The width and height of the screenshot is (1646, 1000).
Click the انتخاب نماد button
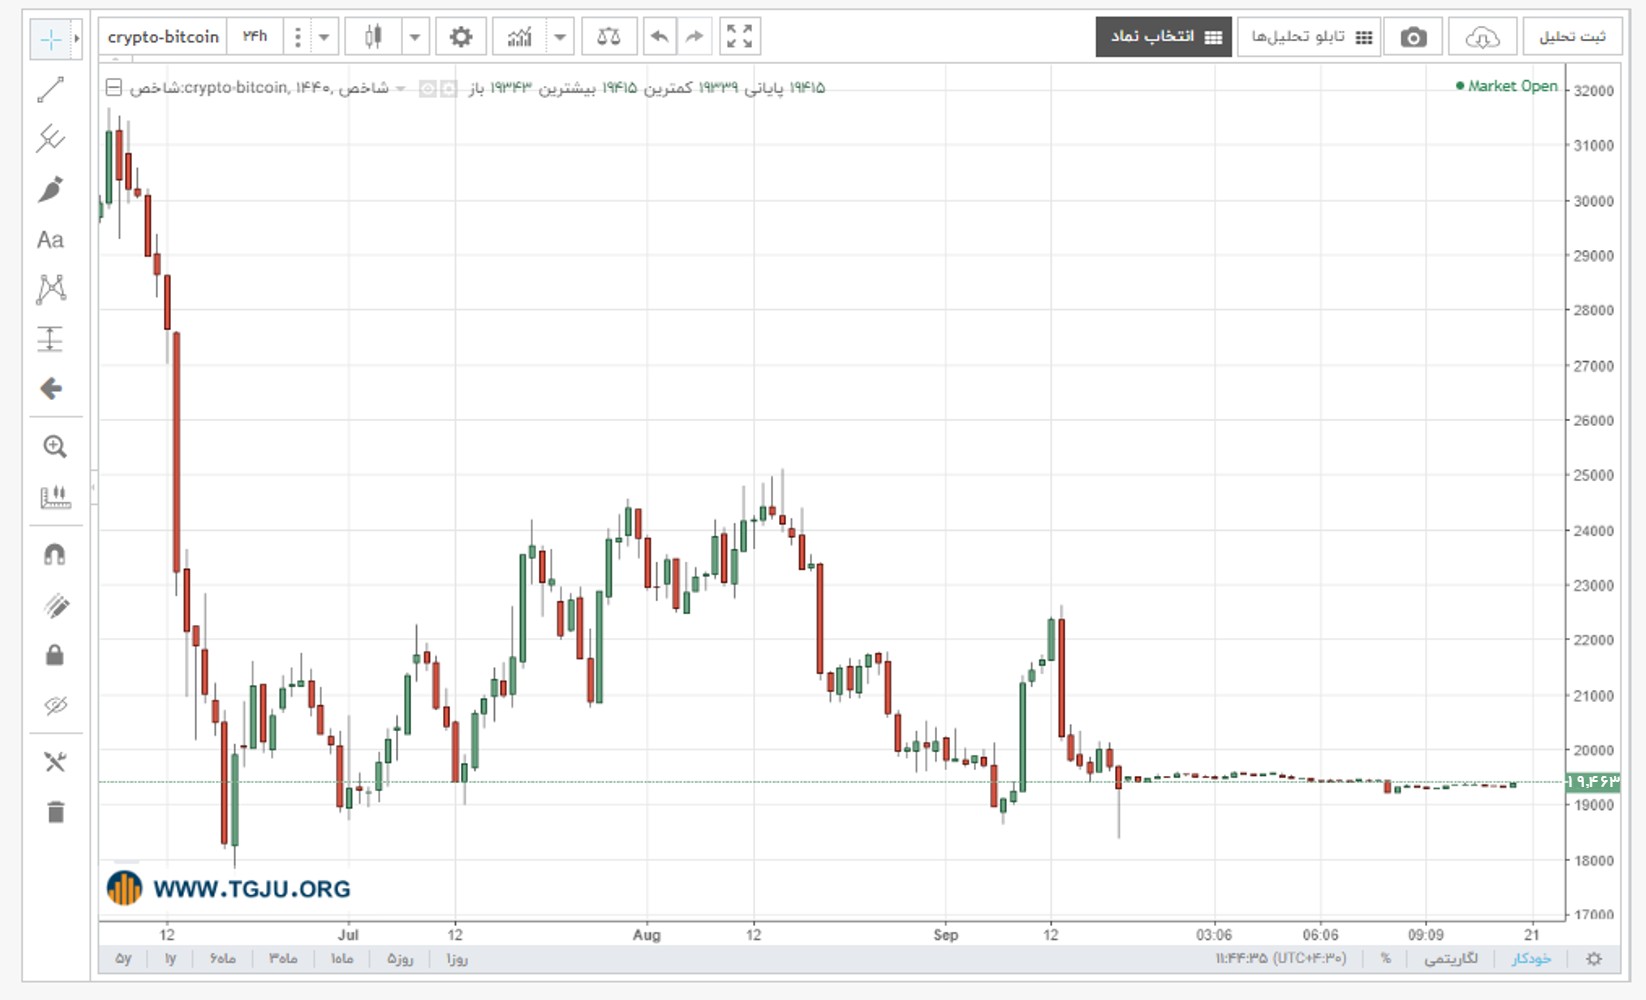(x=1164, y=37)
